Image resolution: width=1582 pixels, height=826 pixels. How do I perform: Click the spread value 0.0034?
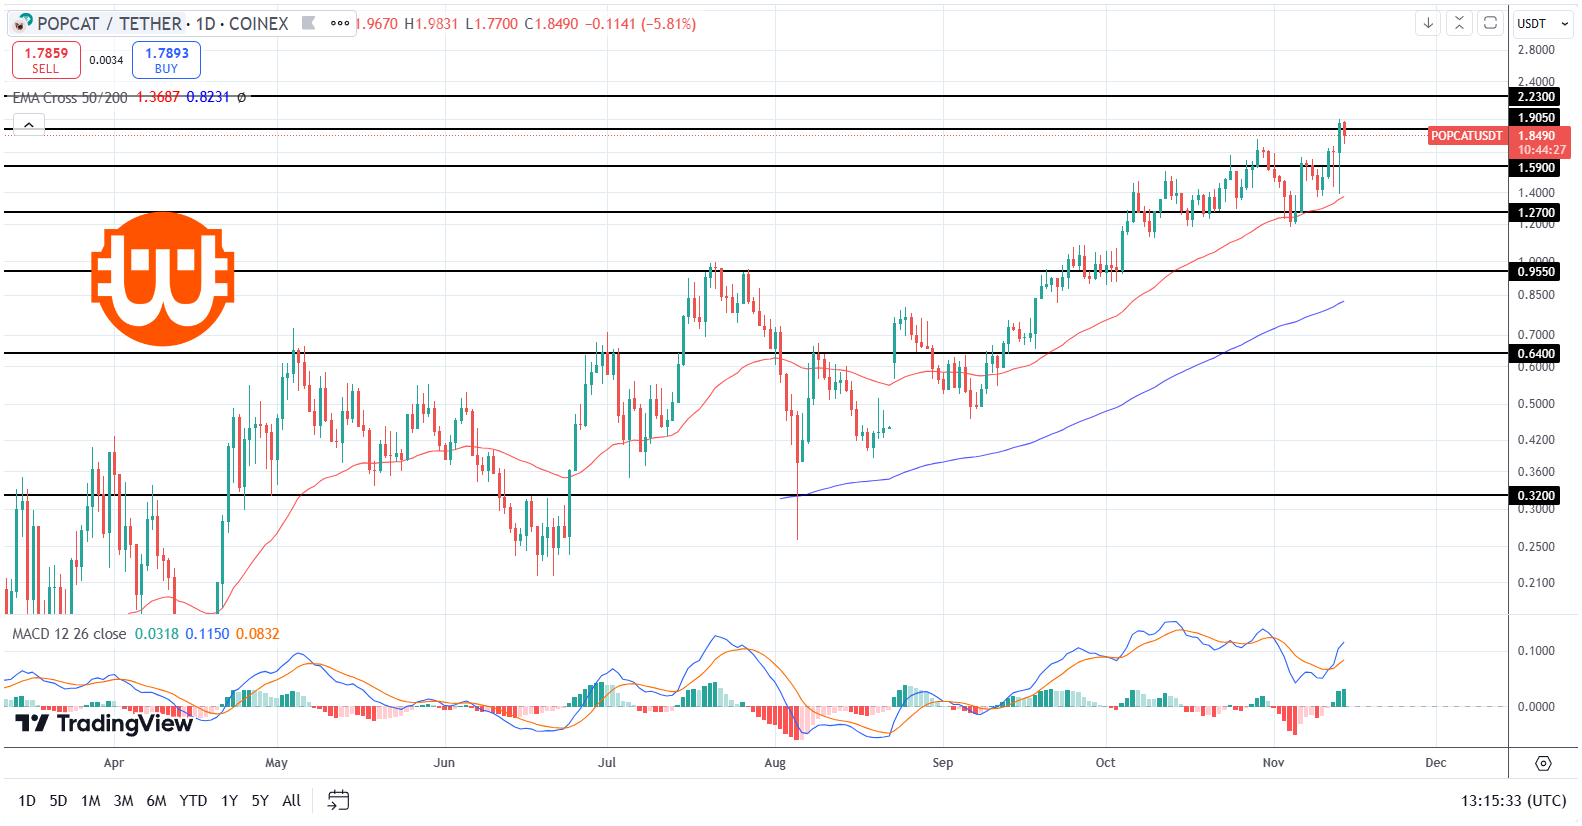[106, 60]
